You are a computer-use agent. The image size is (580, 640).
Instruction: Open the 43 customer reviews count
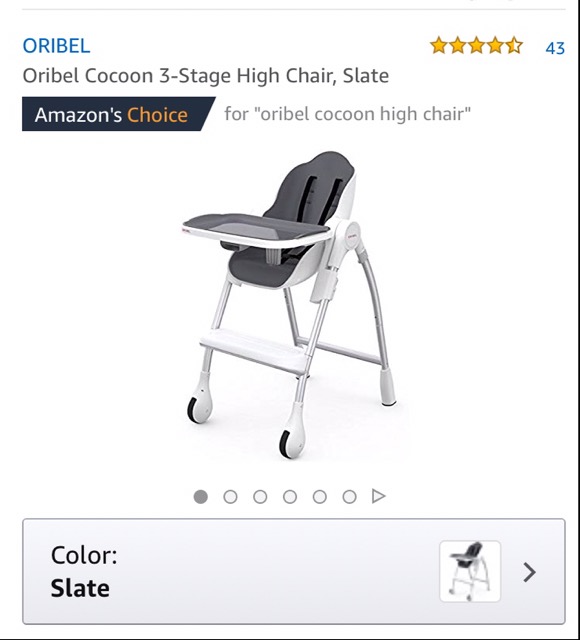(555, 48)
